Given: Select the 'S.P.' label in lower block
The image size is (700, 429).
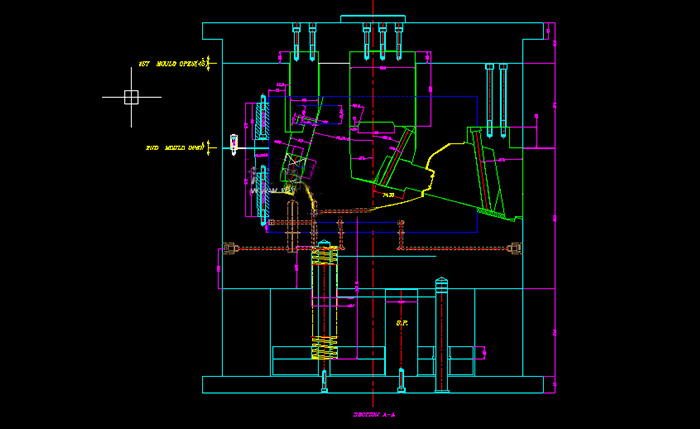Looking at the screenshot, I should pyautogui.click(x=402, y=323).
